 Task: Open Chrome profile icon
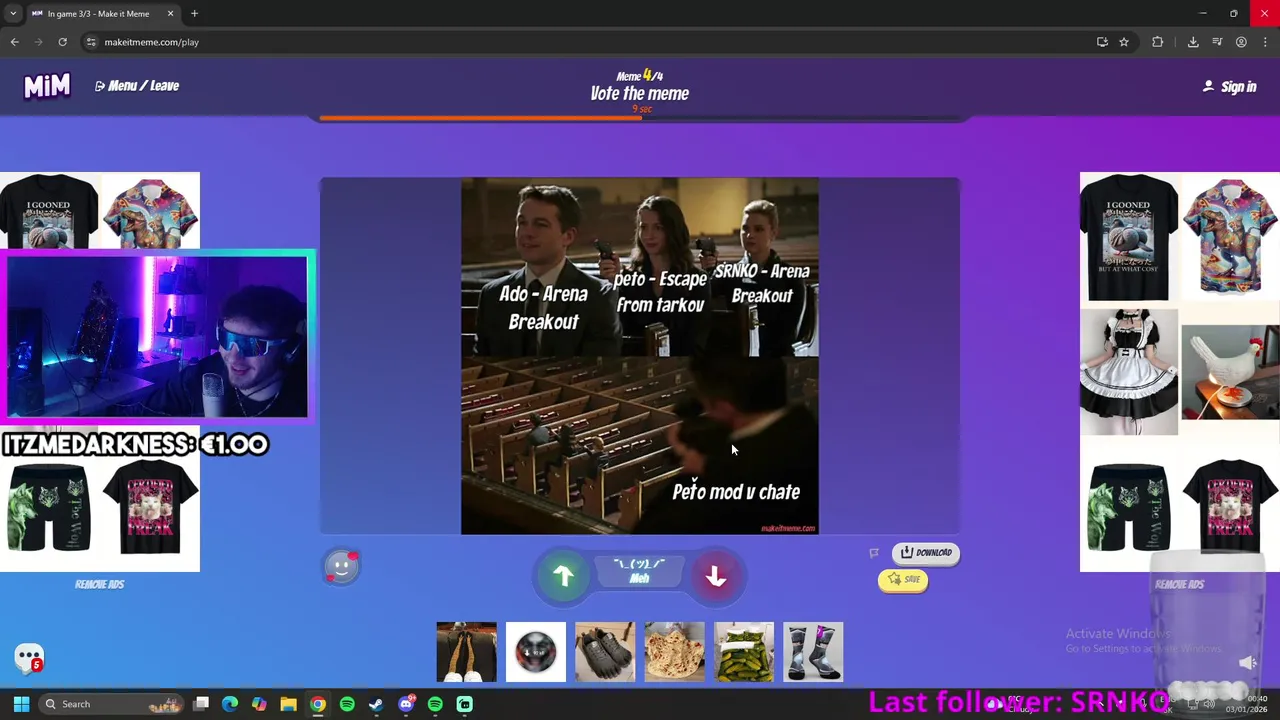tap(1241, 42)
